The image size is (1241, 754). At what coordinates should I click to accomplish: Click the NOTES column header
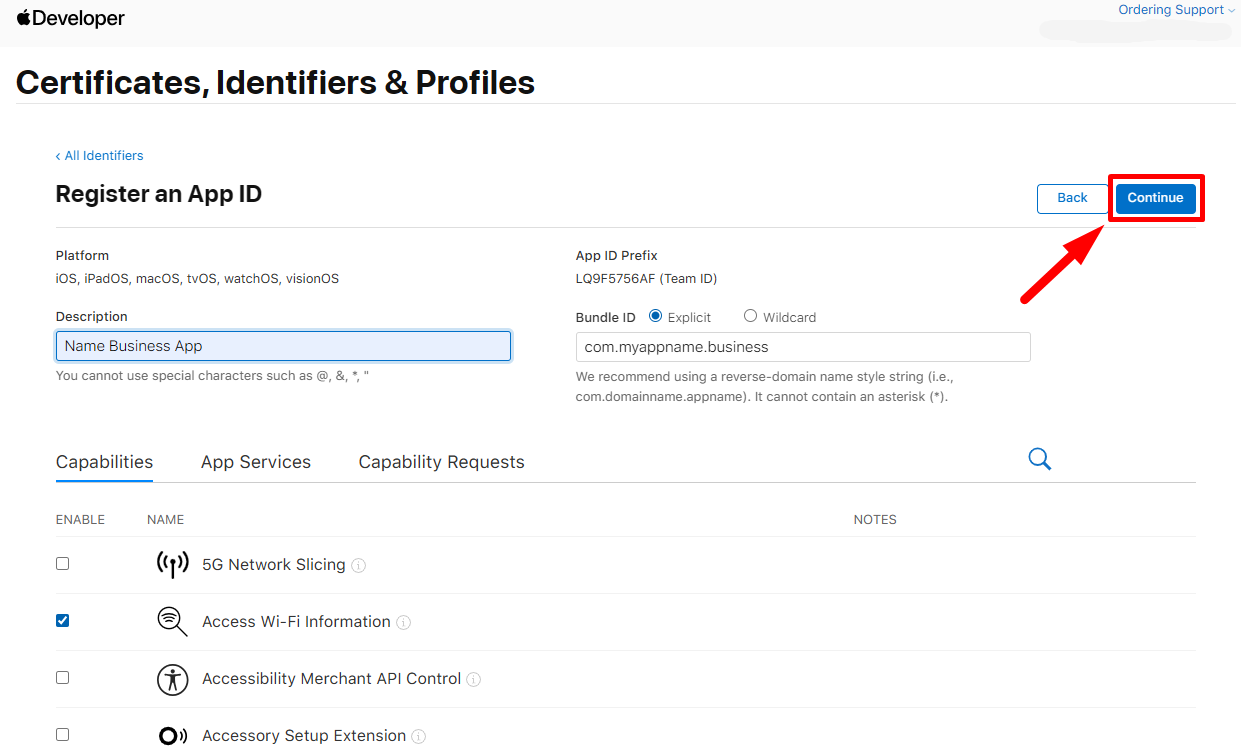pyautogui.click(x=875, y=520)
